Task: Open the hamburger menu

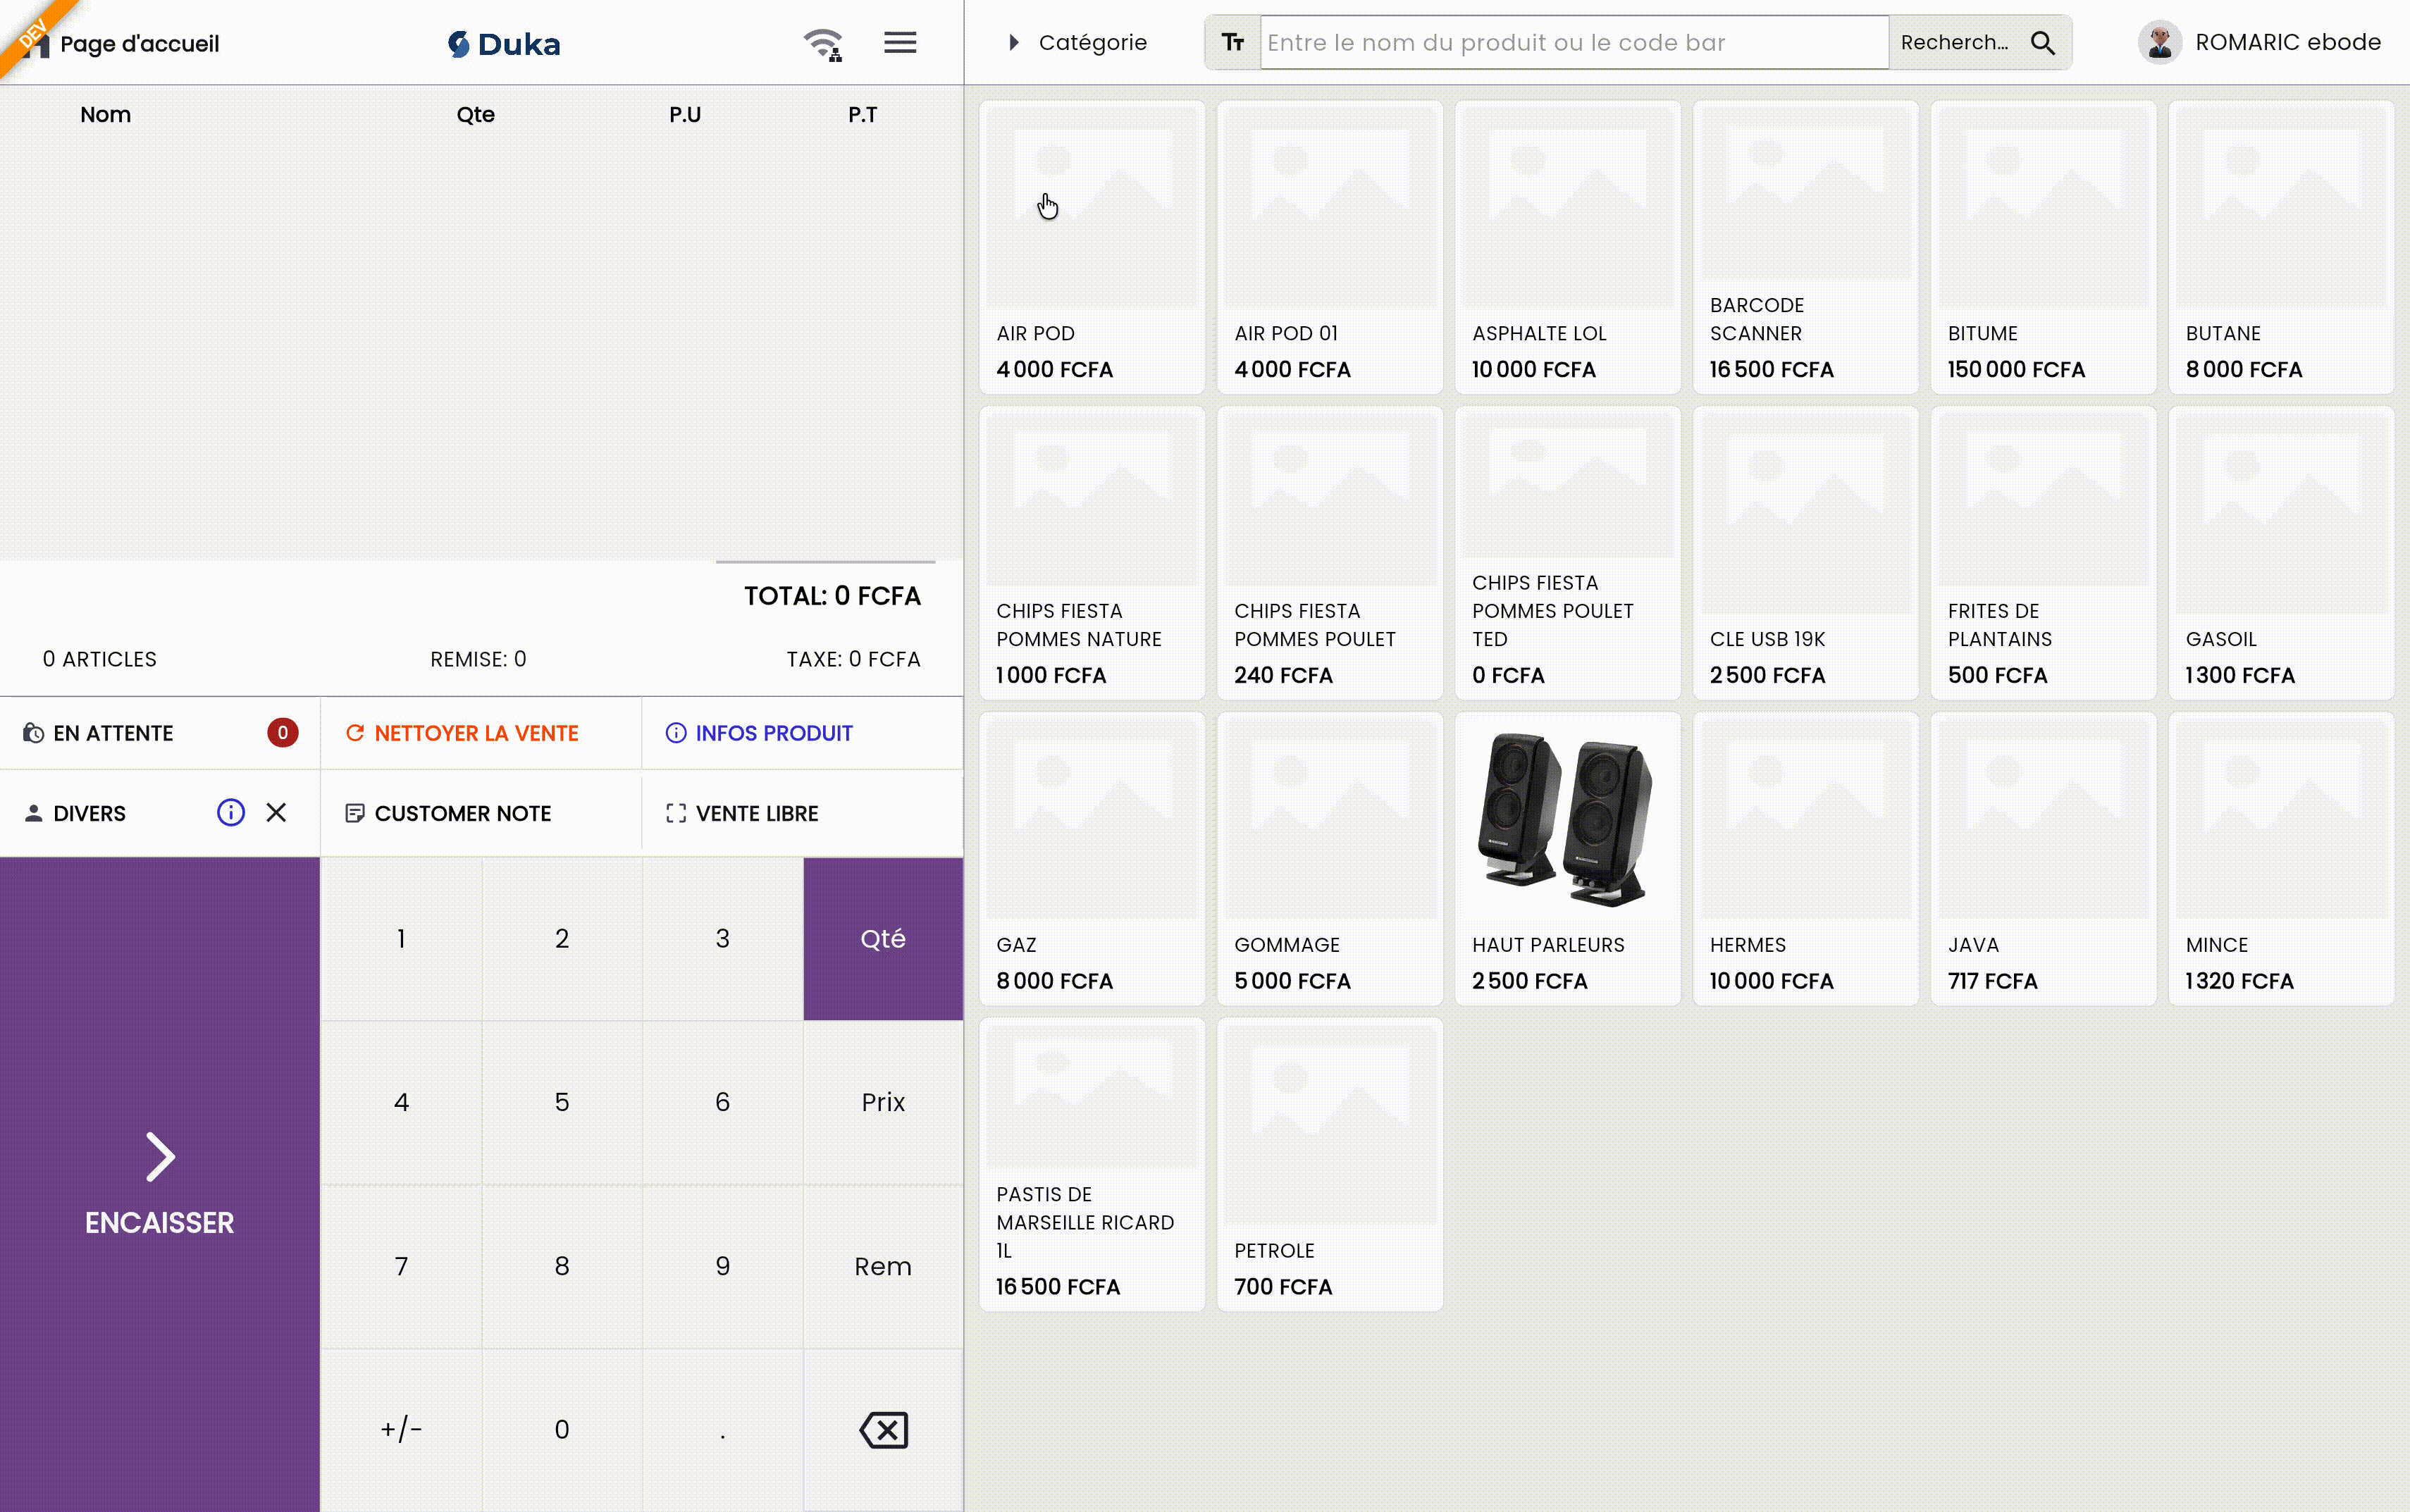Action: tap(900, 43)
